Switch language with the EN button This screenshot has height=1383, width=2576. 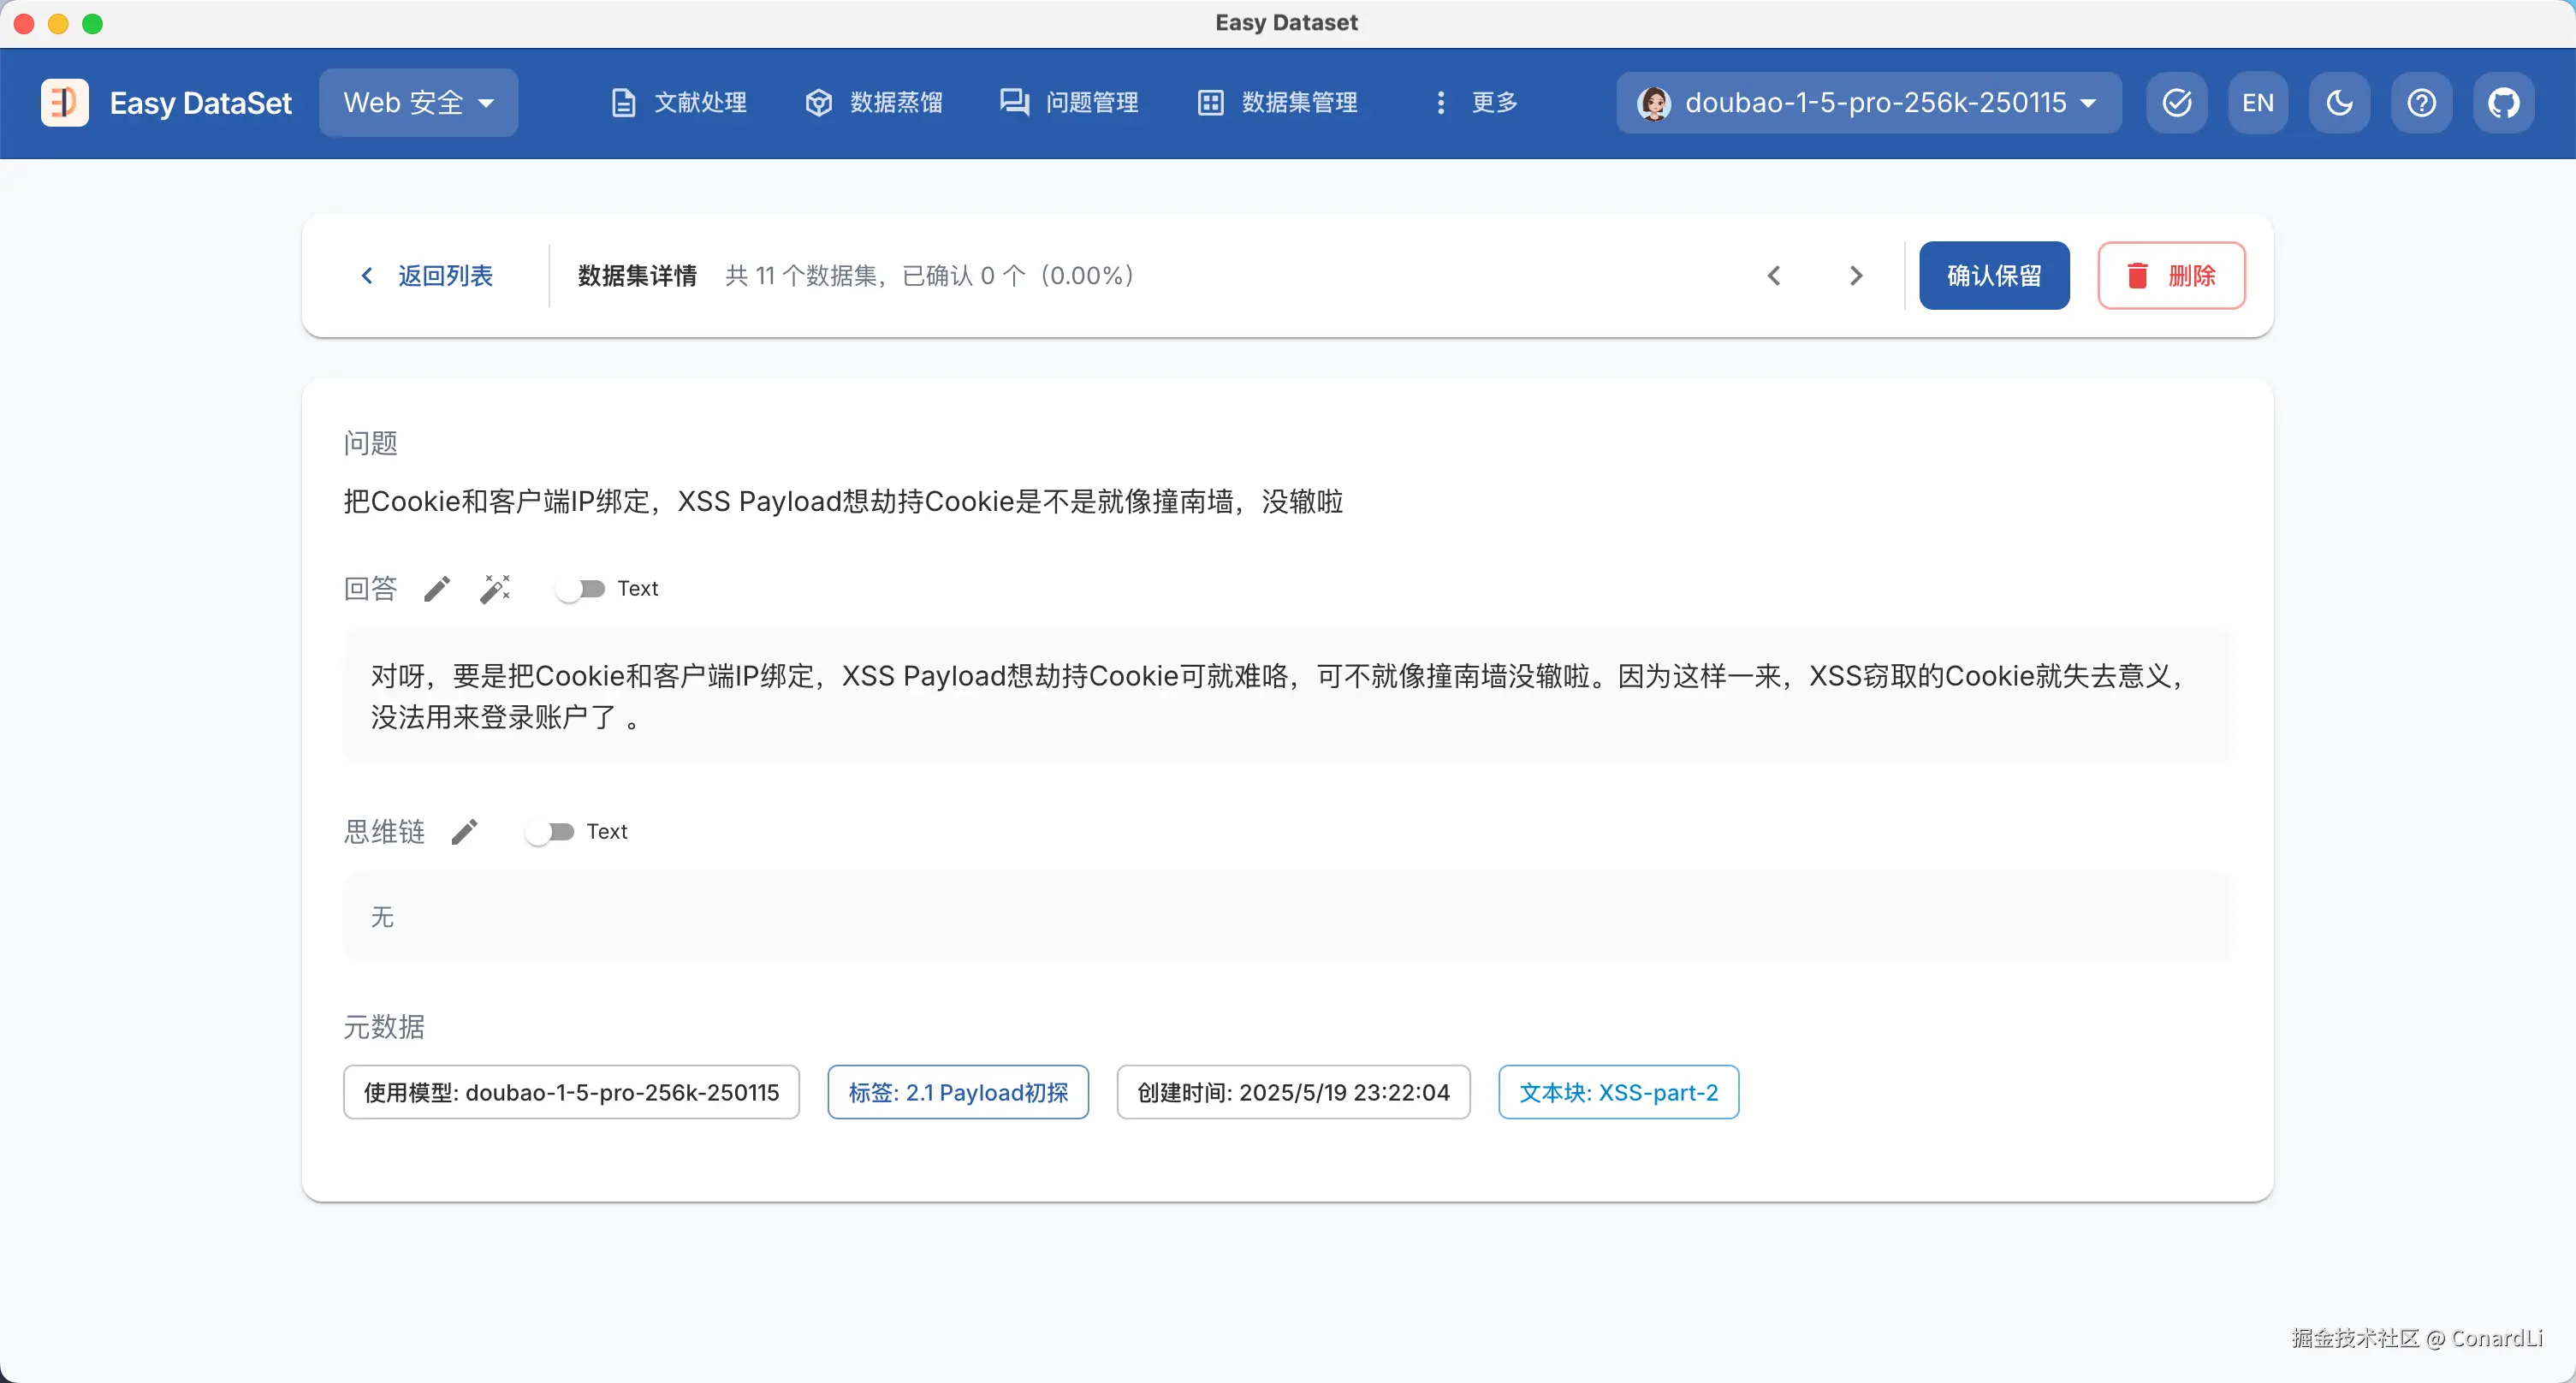pyautogui.click(x=2258, y=102)
